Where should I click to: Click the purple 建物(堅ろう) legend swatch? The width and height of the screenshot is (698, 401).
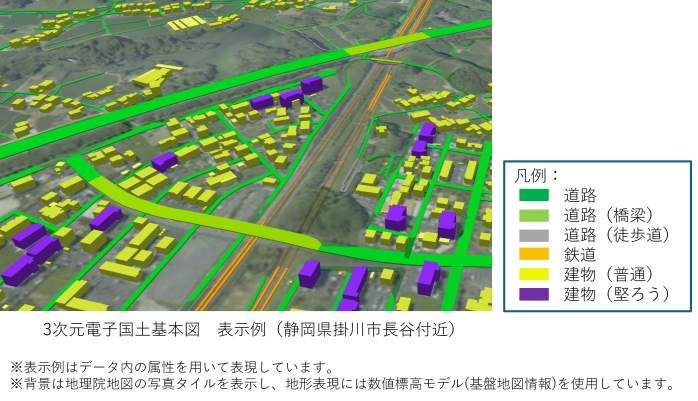(x=534, y=294)
